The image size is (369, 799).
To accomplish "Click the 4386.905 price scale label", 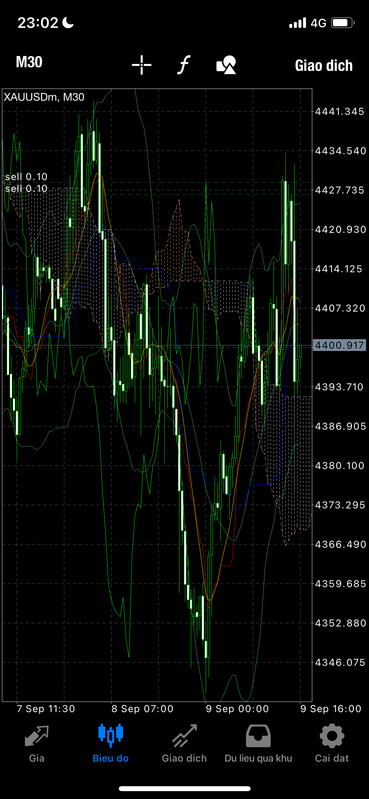I will tap(340, 426).
